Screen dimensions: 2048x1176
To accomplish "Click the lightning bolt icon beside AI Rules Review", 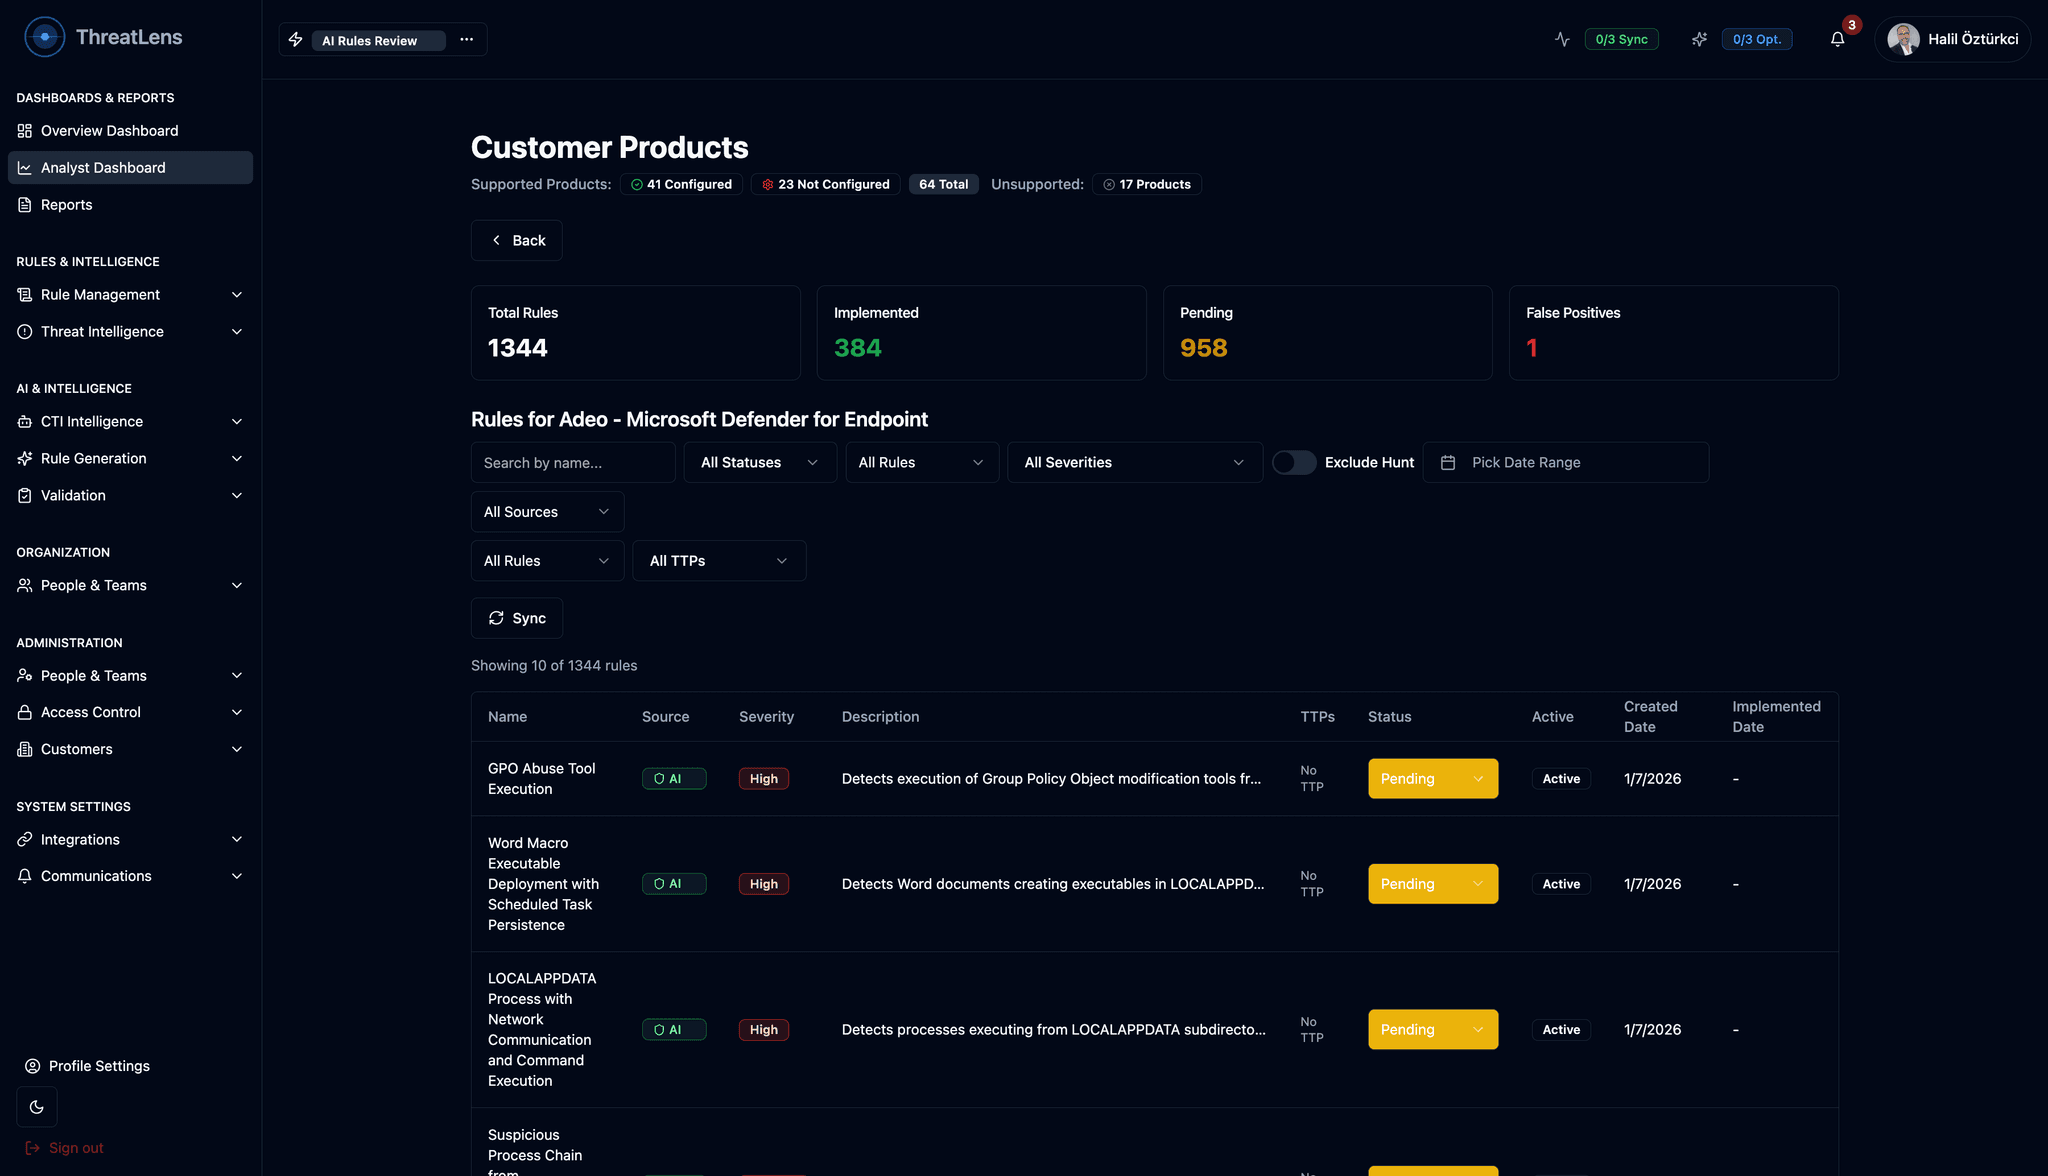I will (x=296, y=39).
